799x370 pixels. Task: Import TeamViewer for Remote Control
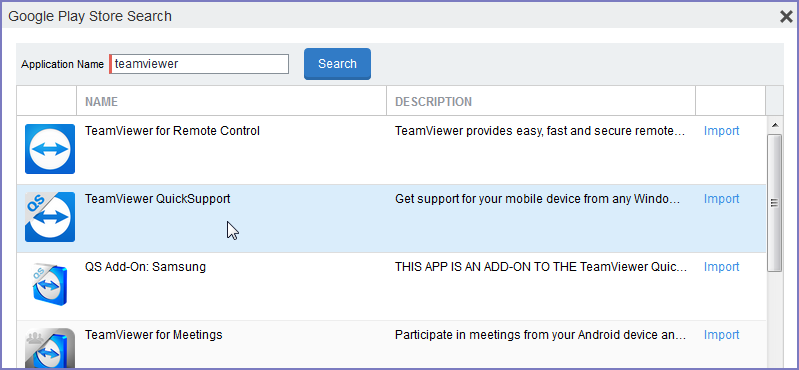coord(721,131)
